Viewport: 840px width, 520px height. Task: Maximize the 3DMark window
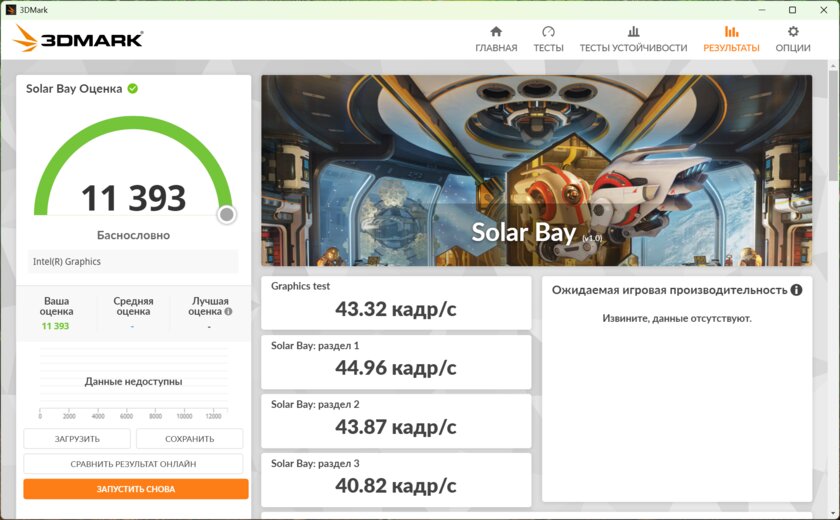tap(792, 10)
